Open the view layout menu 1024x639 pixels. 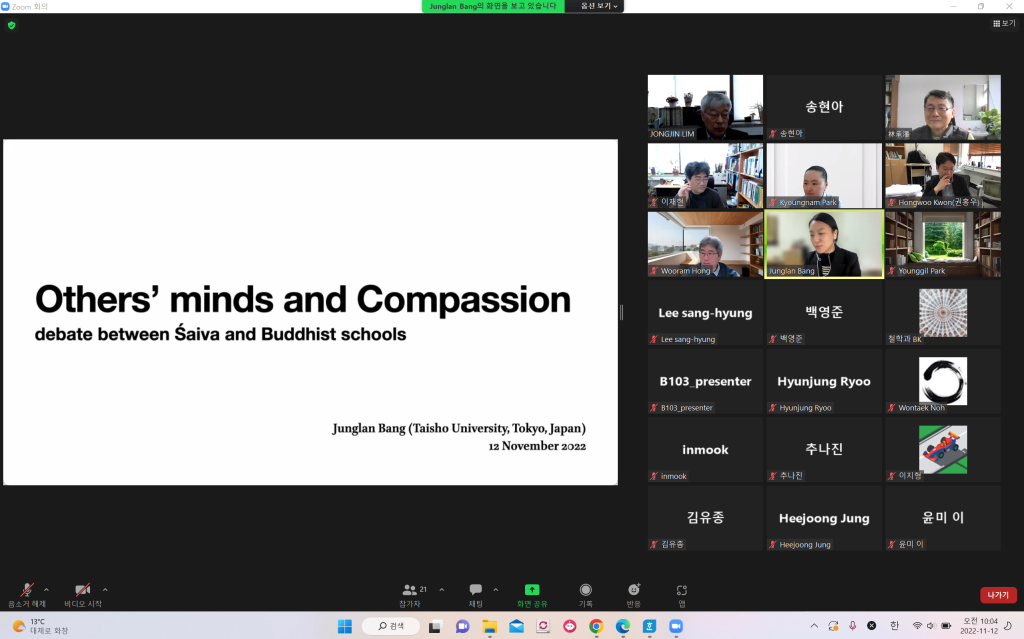[x=1003, y=23]
